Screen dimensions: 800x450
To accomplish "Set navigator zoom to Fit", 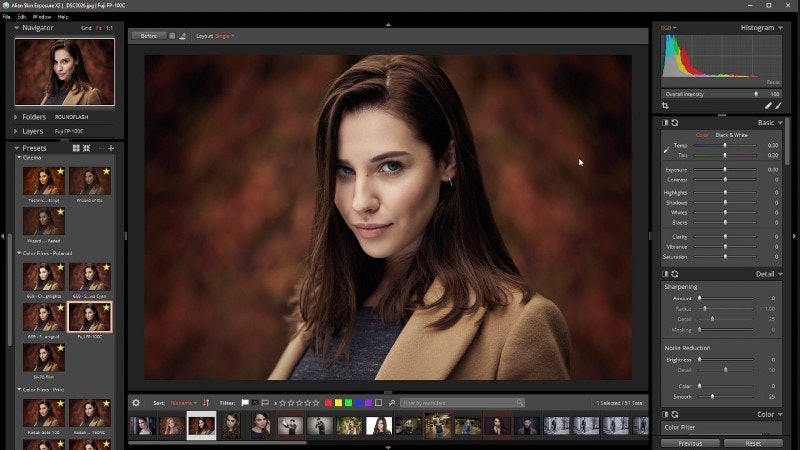I will tap(98, 28).
